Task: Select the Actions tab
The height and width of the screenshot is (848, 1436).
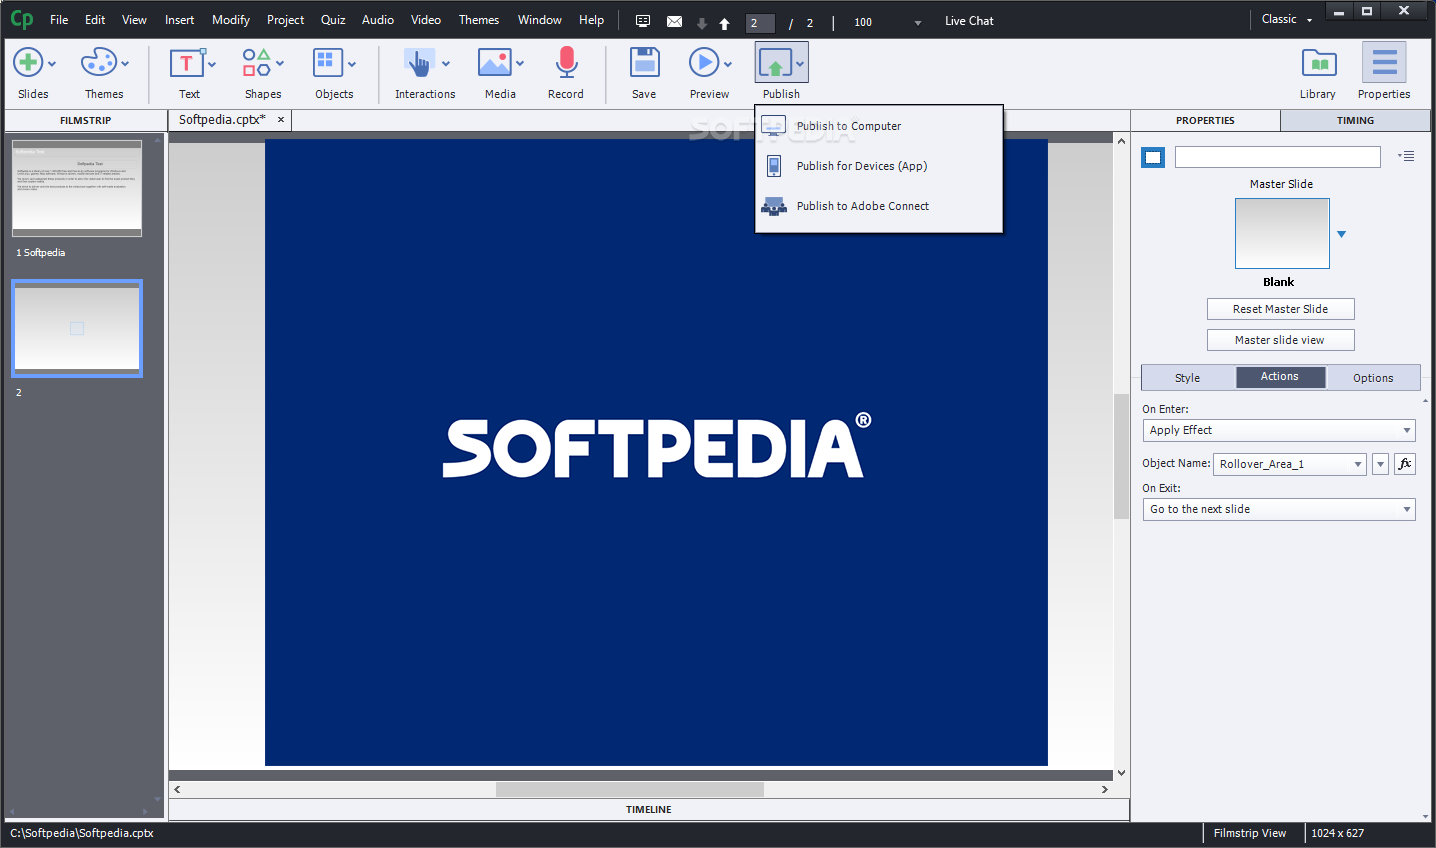Action: [x=1280, y=377]
